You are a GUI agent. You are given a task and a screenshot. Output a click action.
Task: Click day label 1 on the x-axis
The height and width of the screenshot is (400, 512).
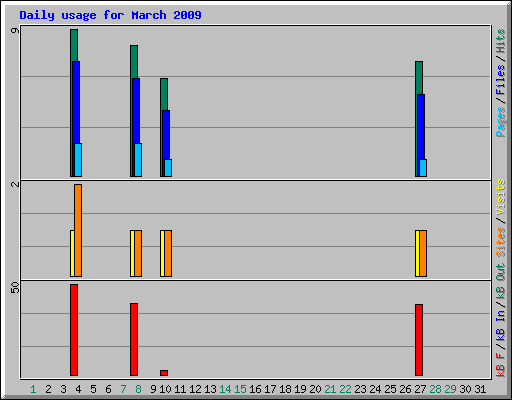(33, 389)
